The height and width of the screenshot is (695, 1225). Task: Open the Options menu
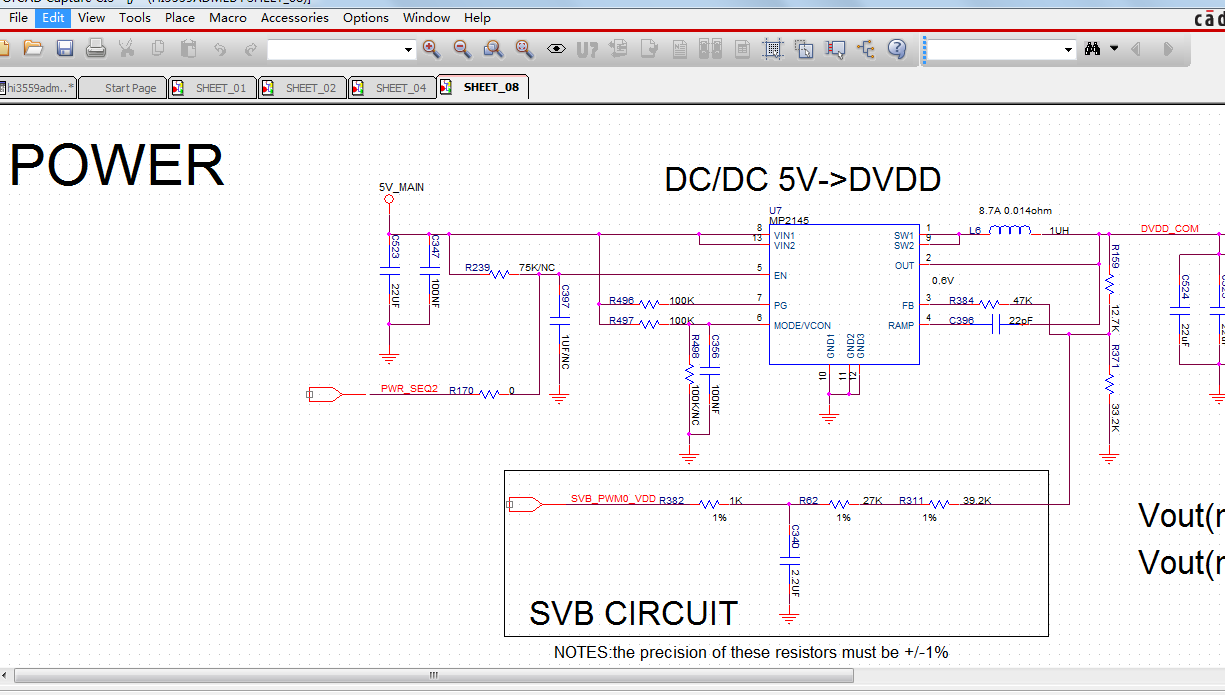[366, 17]
